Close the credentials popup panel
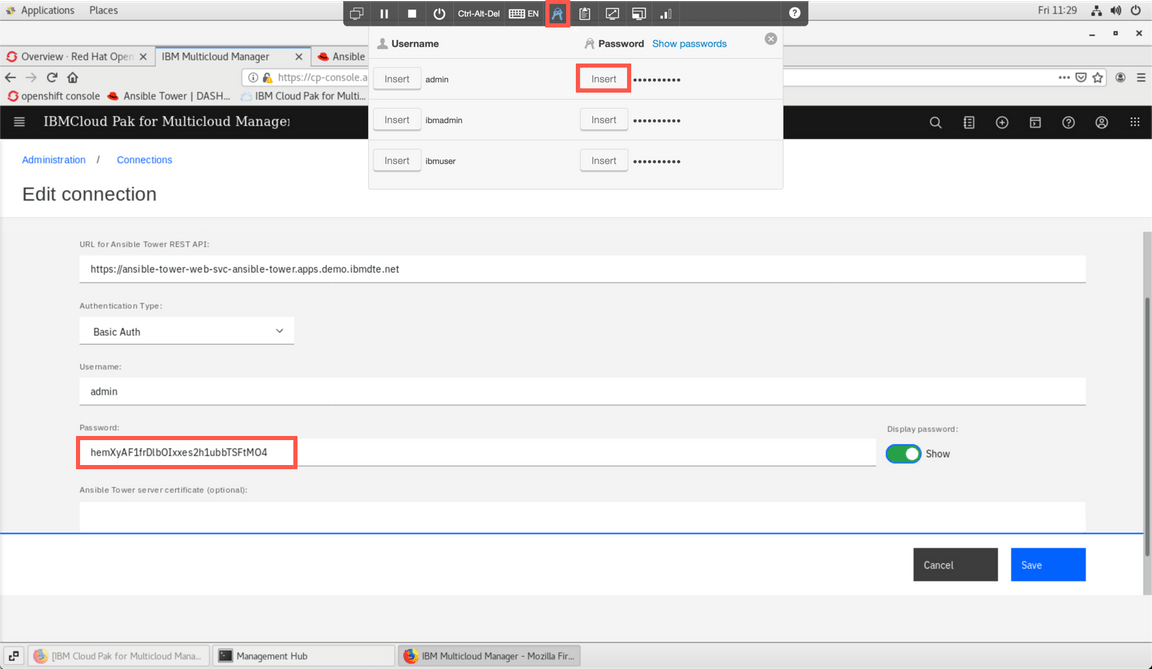 (x=771, y=39)
